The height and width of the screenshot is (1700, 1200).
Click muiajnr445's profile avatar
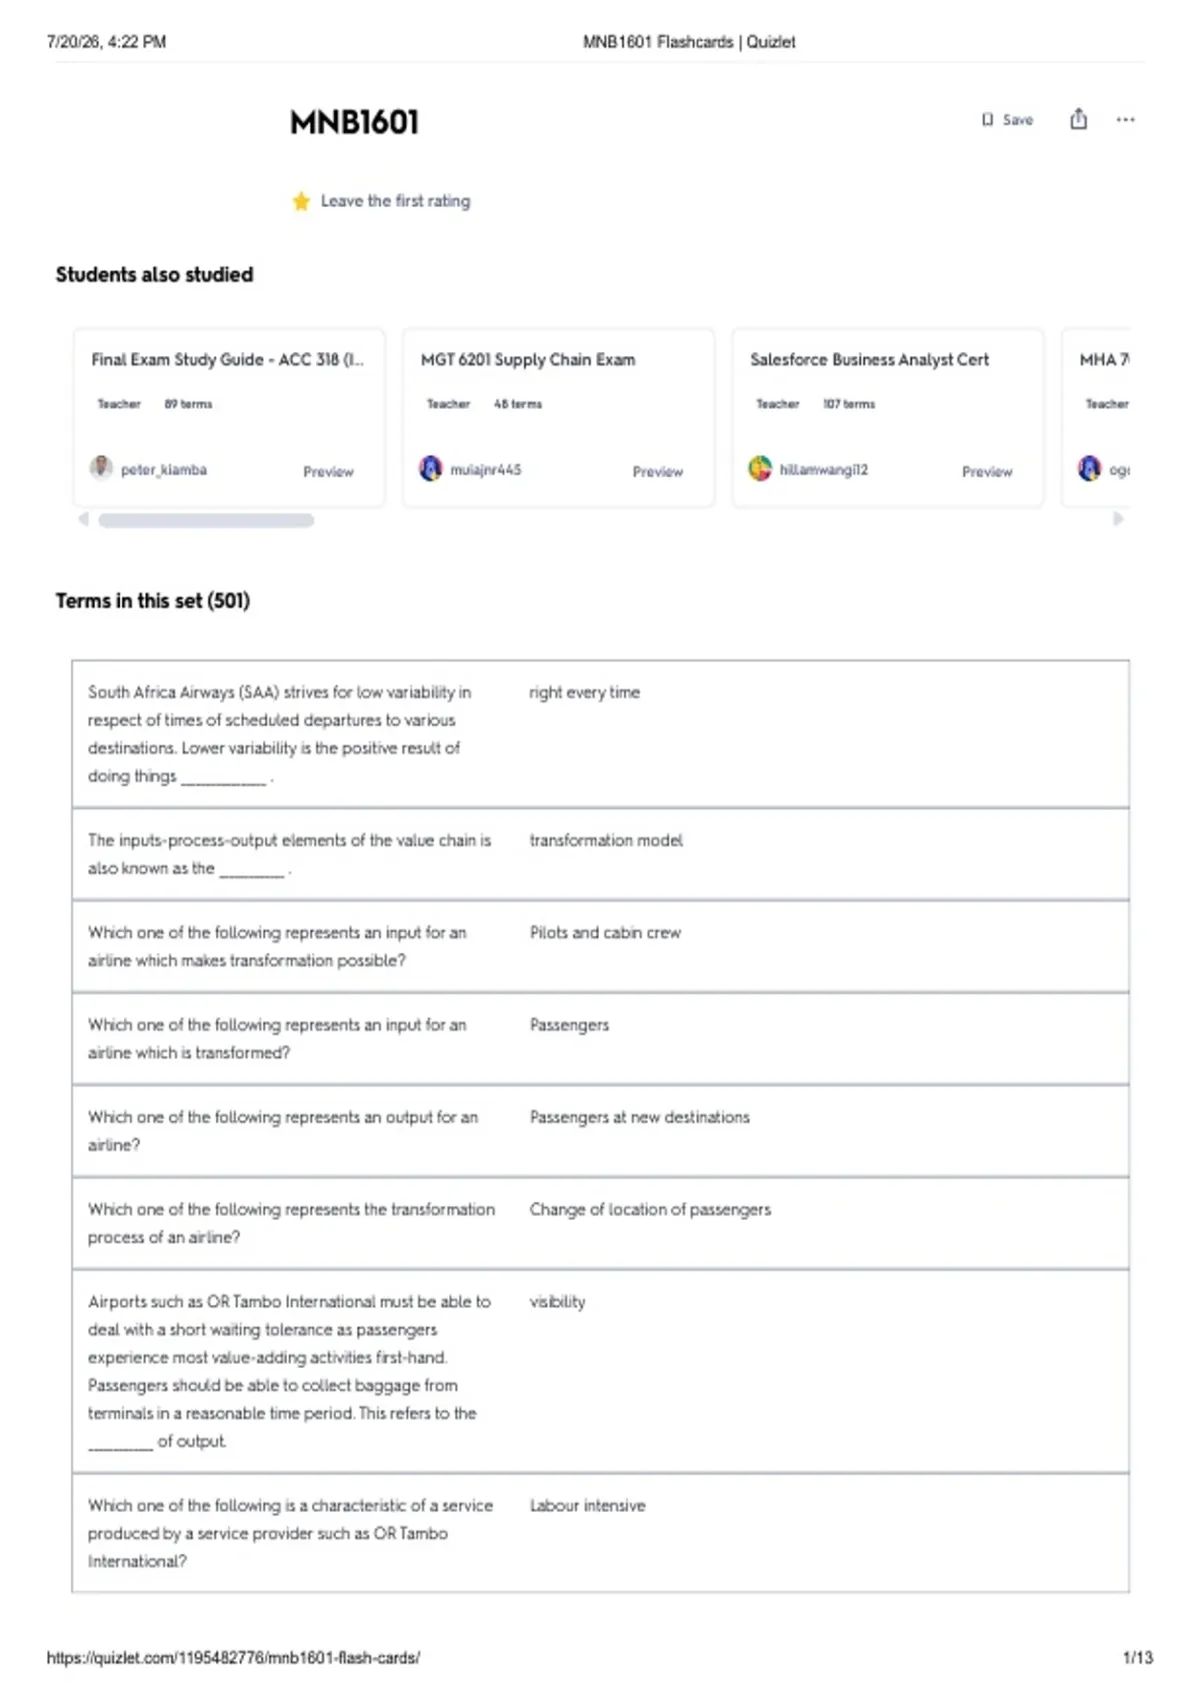pos(430,468)
